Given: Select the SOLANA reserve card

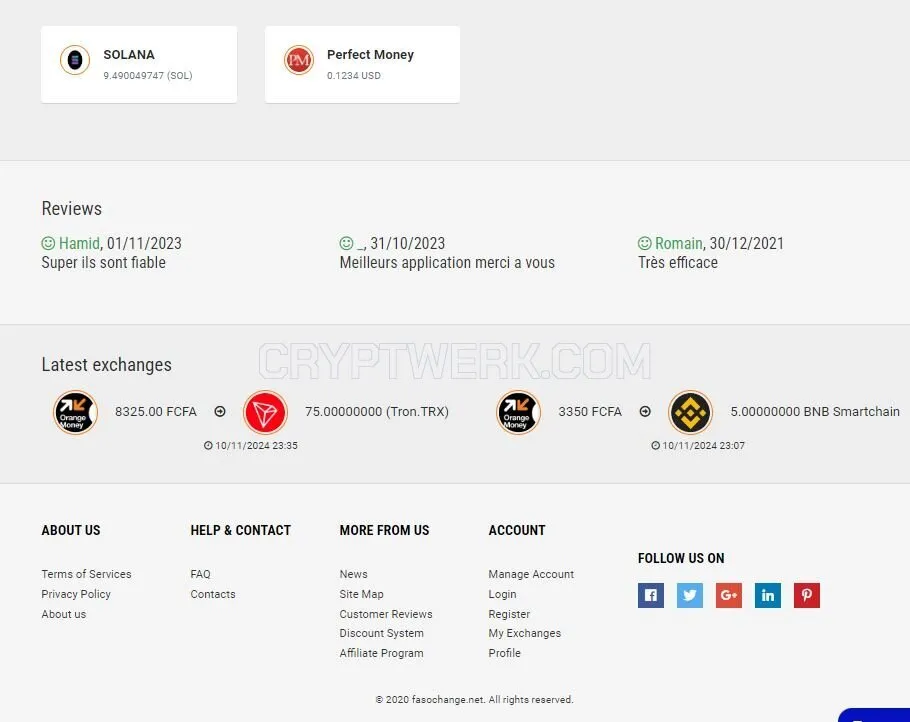Looking at the screenshot, I should pyautogui.click(x=139, y=64).
